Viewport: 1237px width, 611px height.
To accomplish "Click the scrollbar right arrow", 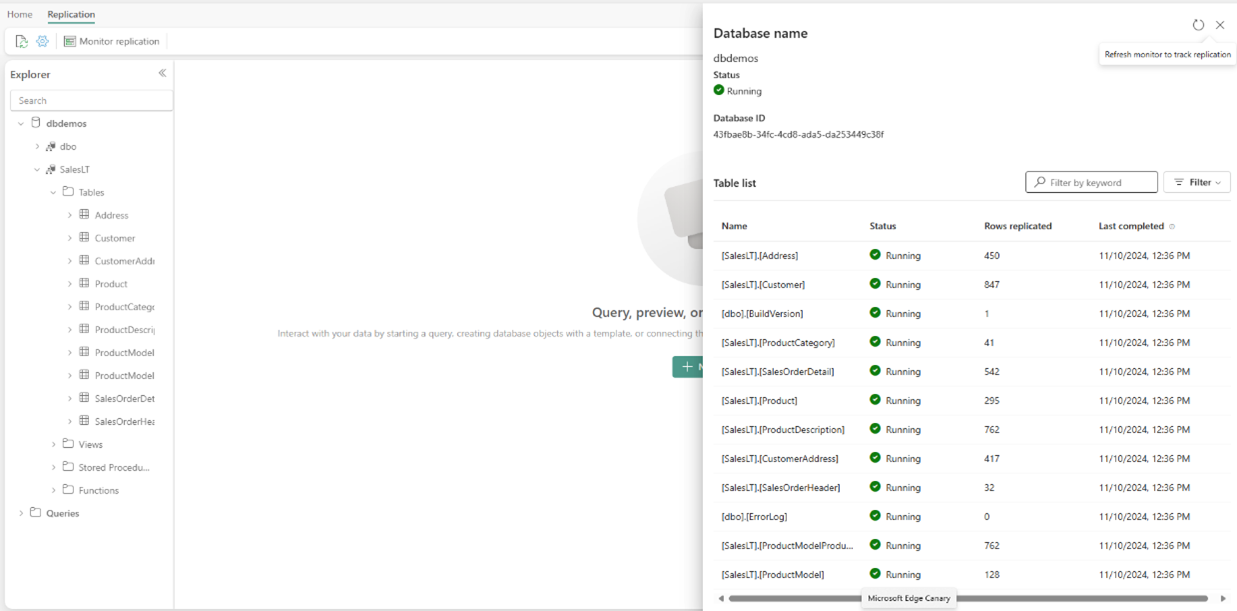I will coord(1222,598).
